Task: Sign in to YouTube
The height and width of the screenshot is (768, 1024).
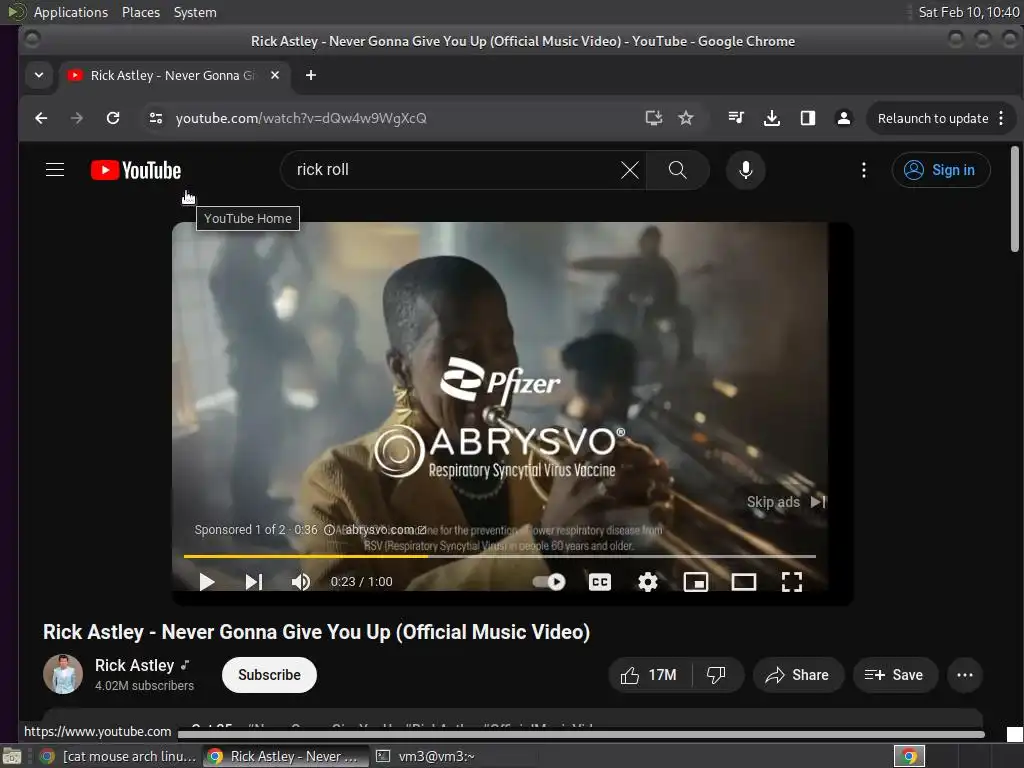Action: tap(941, 170)
